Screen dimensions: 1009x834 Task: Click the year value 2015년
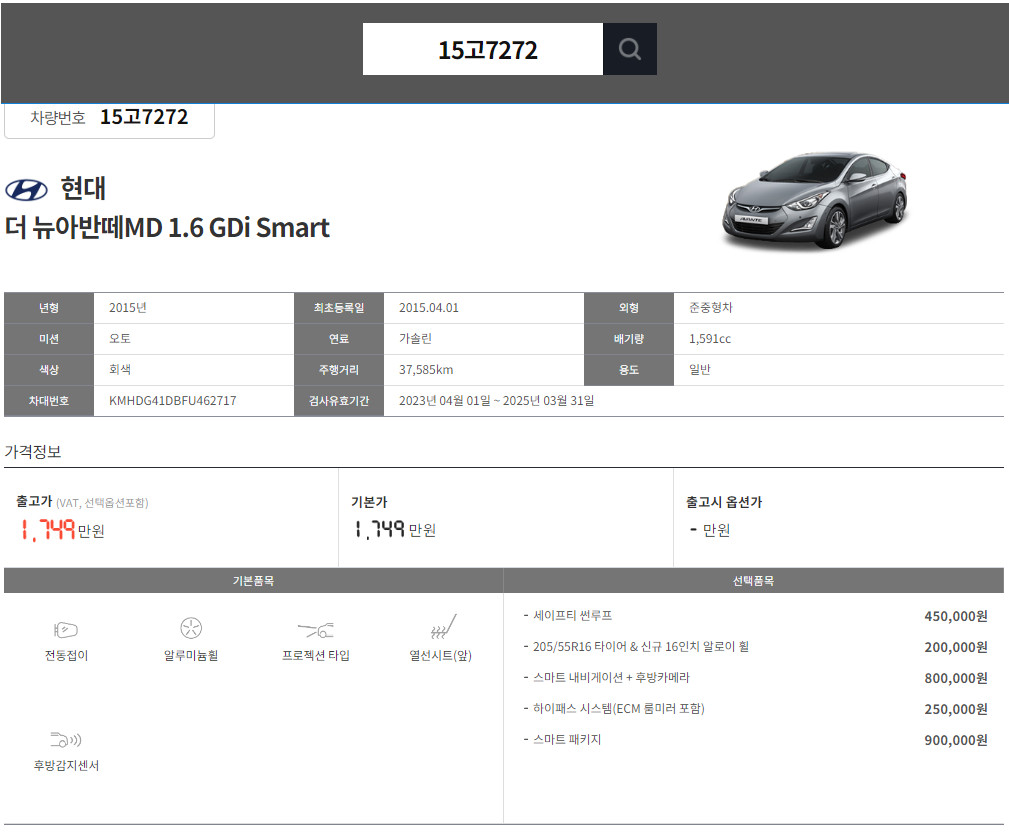(x=127, y=308)
